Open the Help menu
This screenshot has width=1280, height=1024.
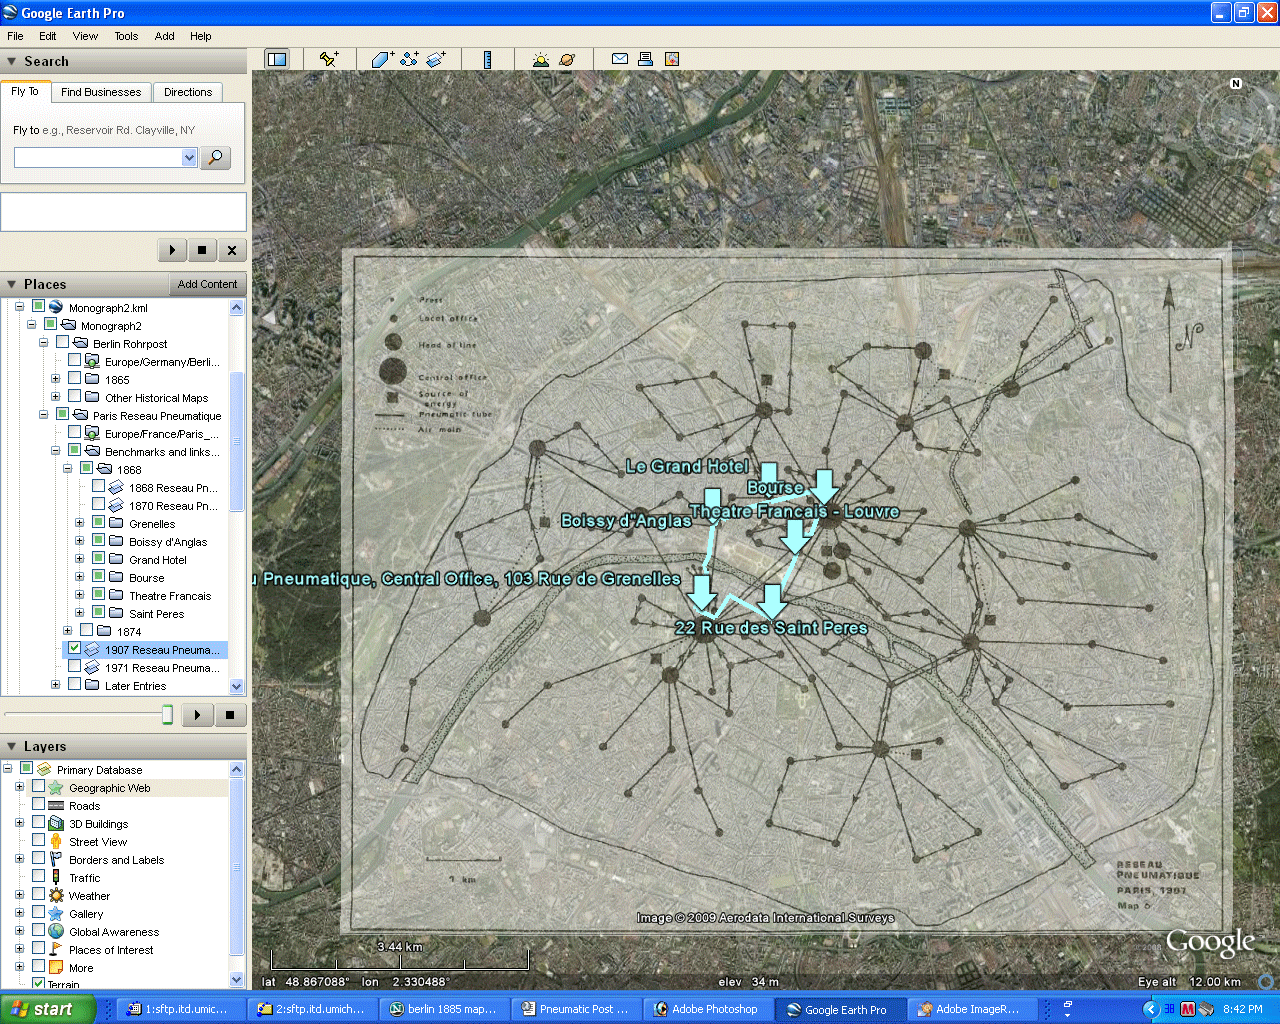click(201, 36)
